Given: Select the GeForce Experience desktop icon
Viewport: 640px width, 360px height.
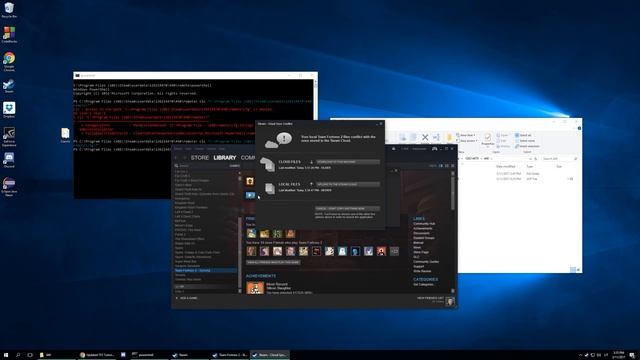Looking at the screenshot, I should pos(9,137).
